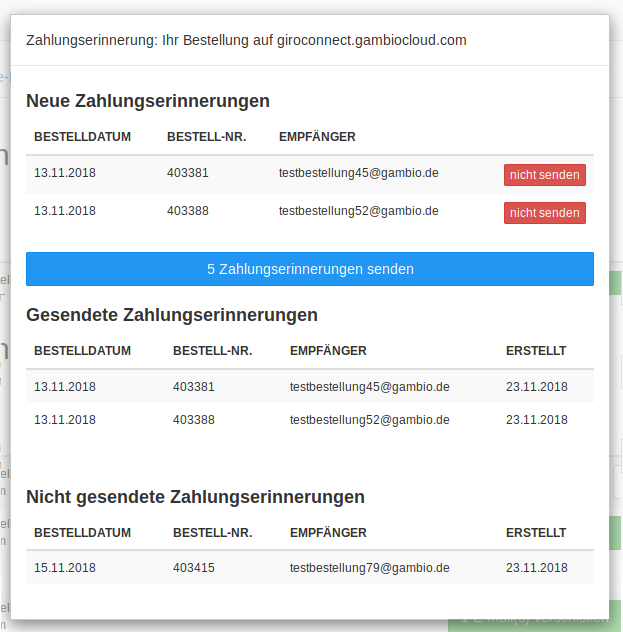Select order number 403415 row
Screen dimensions: 623x632
pos(194,568)
